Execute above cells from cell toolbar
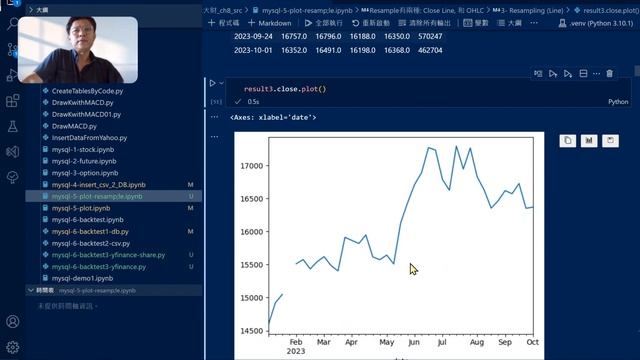The height and width of the screenshot is (360, 640). [x=553, y=73]
